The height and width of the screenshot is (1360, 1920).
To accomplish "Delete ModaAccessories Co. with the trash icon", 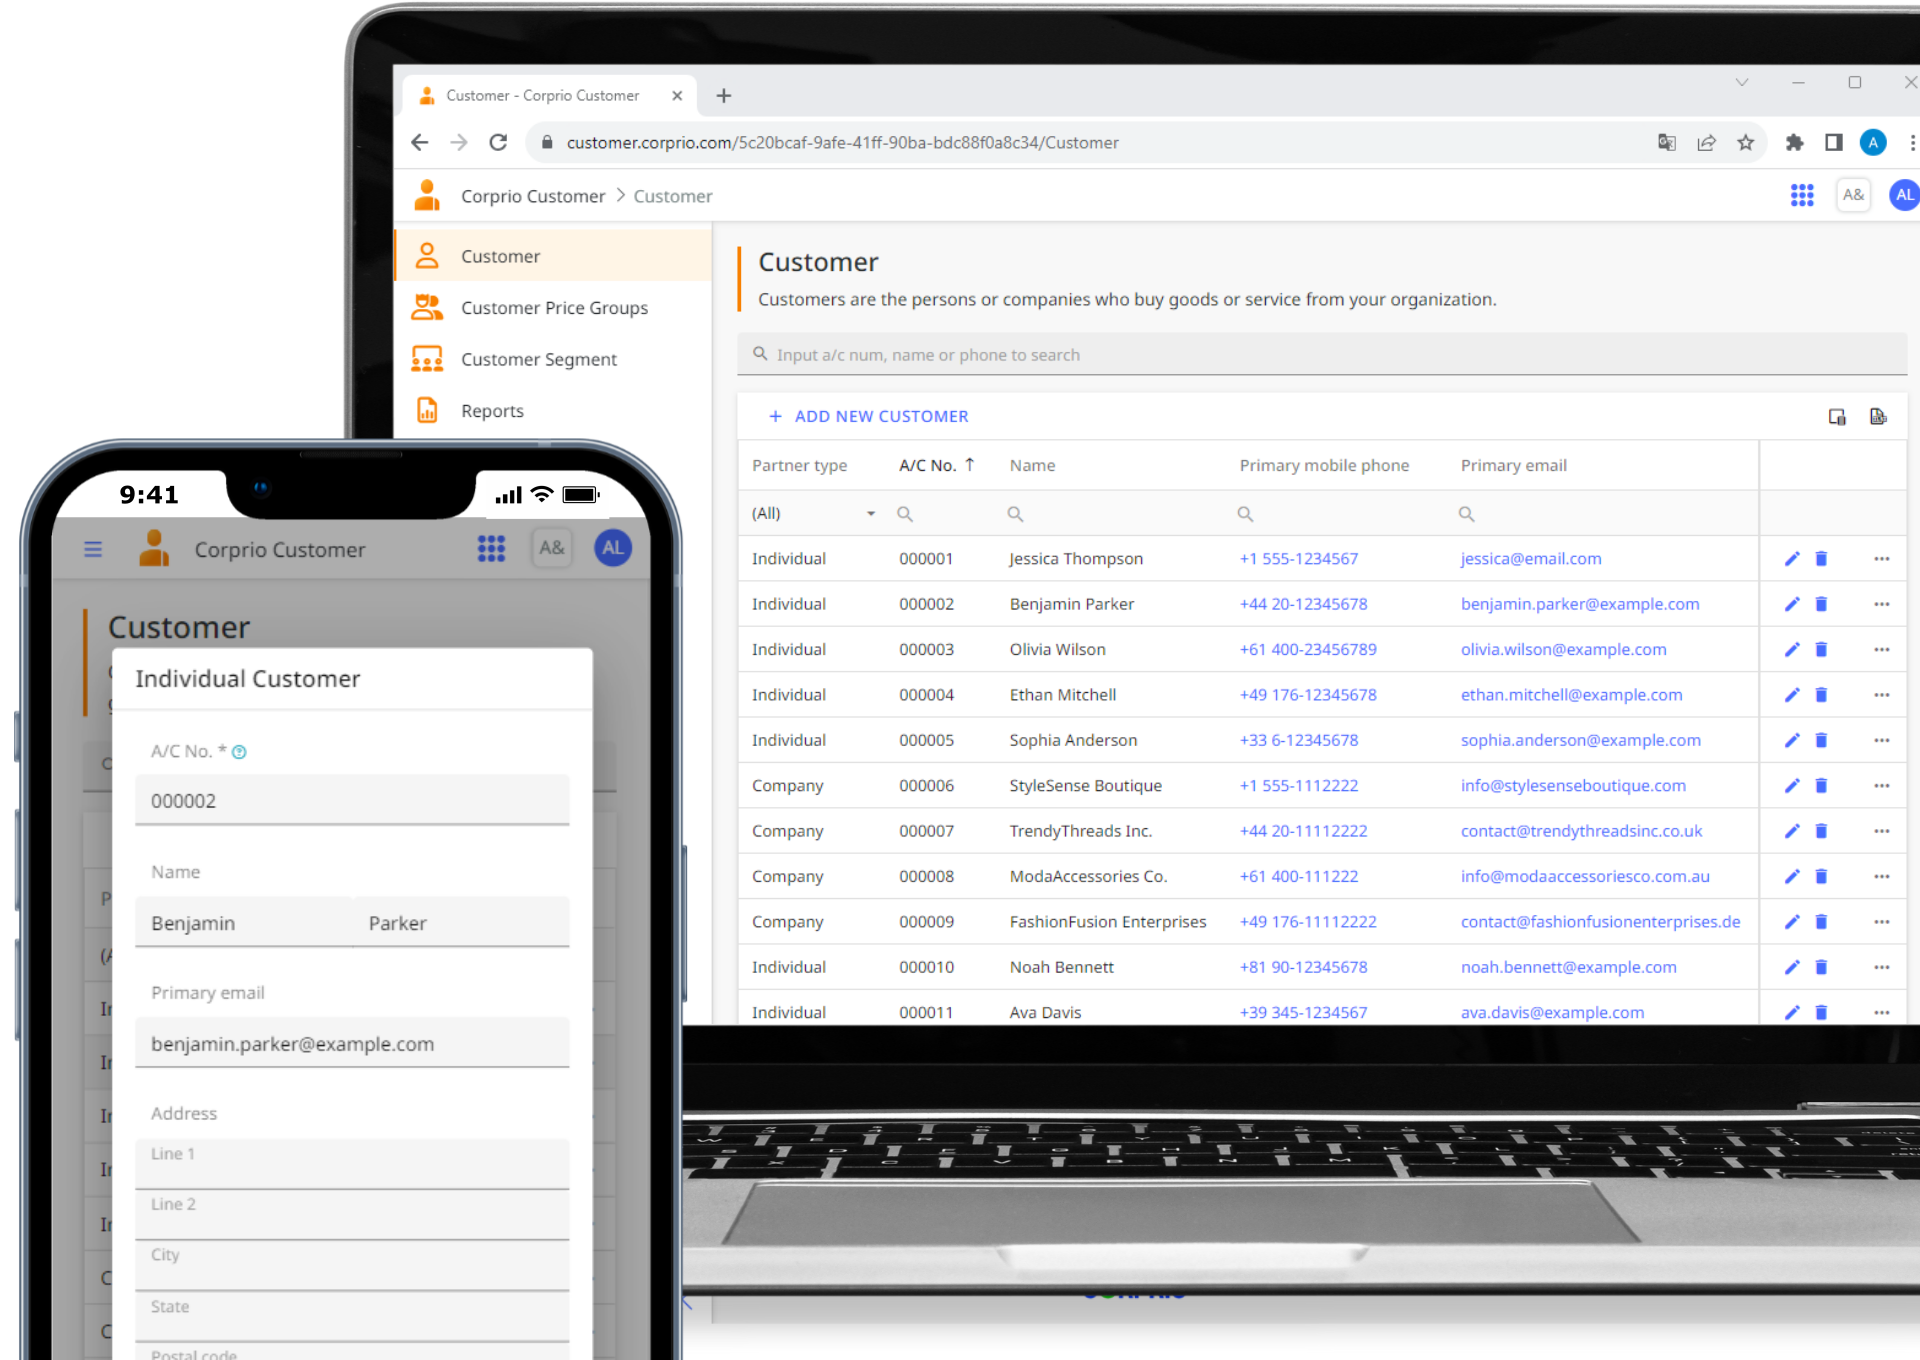I will tap(1821, 876).
